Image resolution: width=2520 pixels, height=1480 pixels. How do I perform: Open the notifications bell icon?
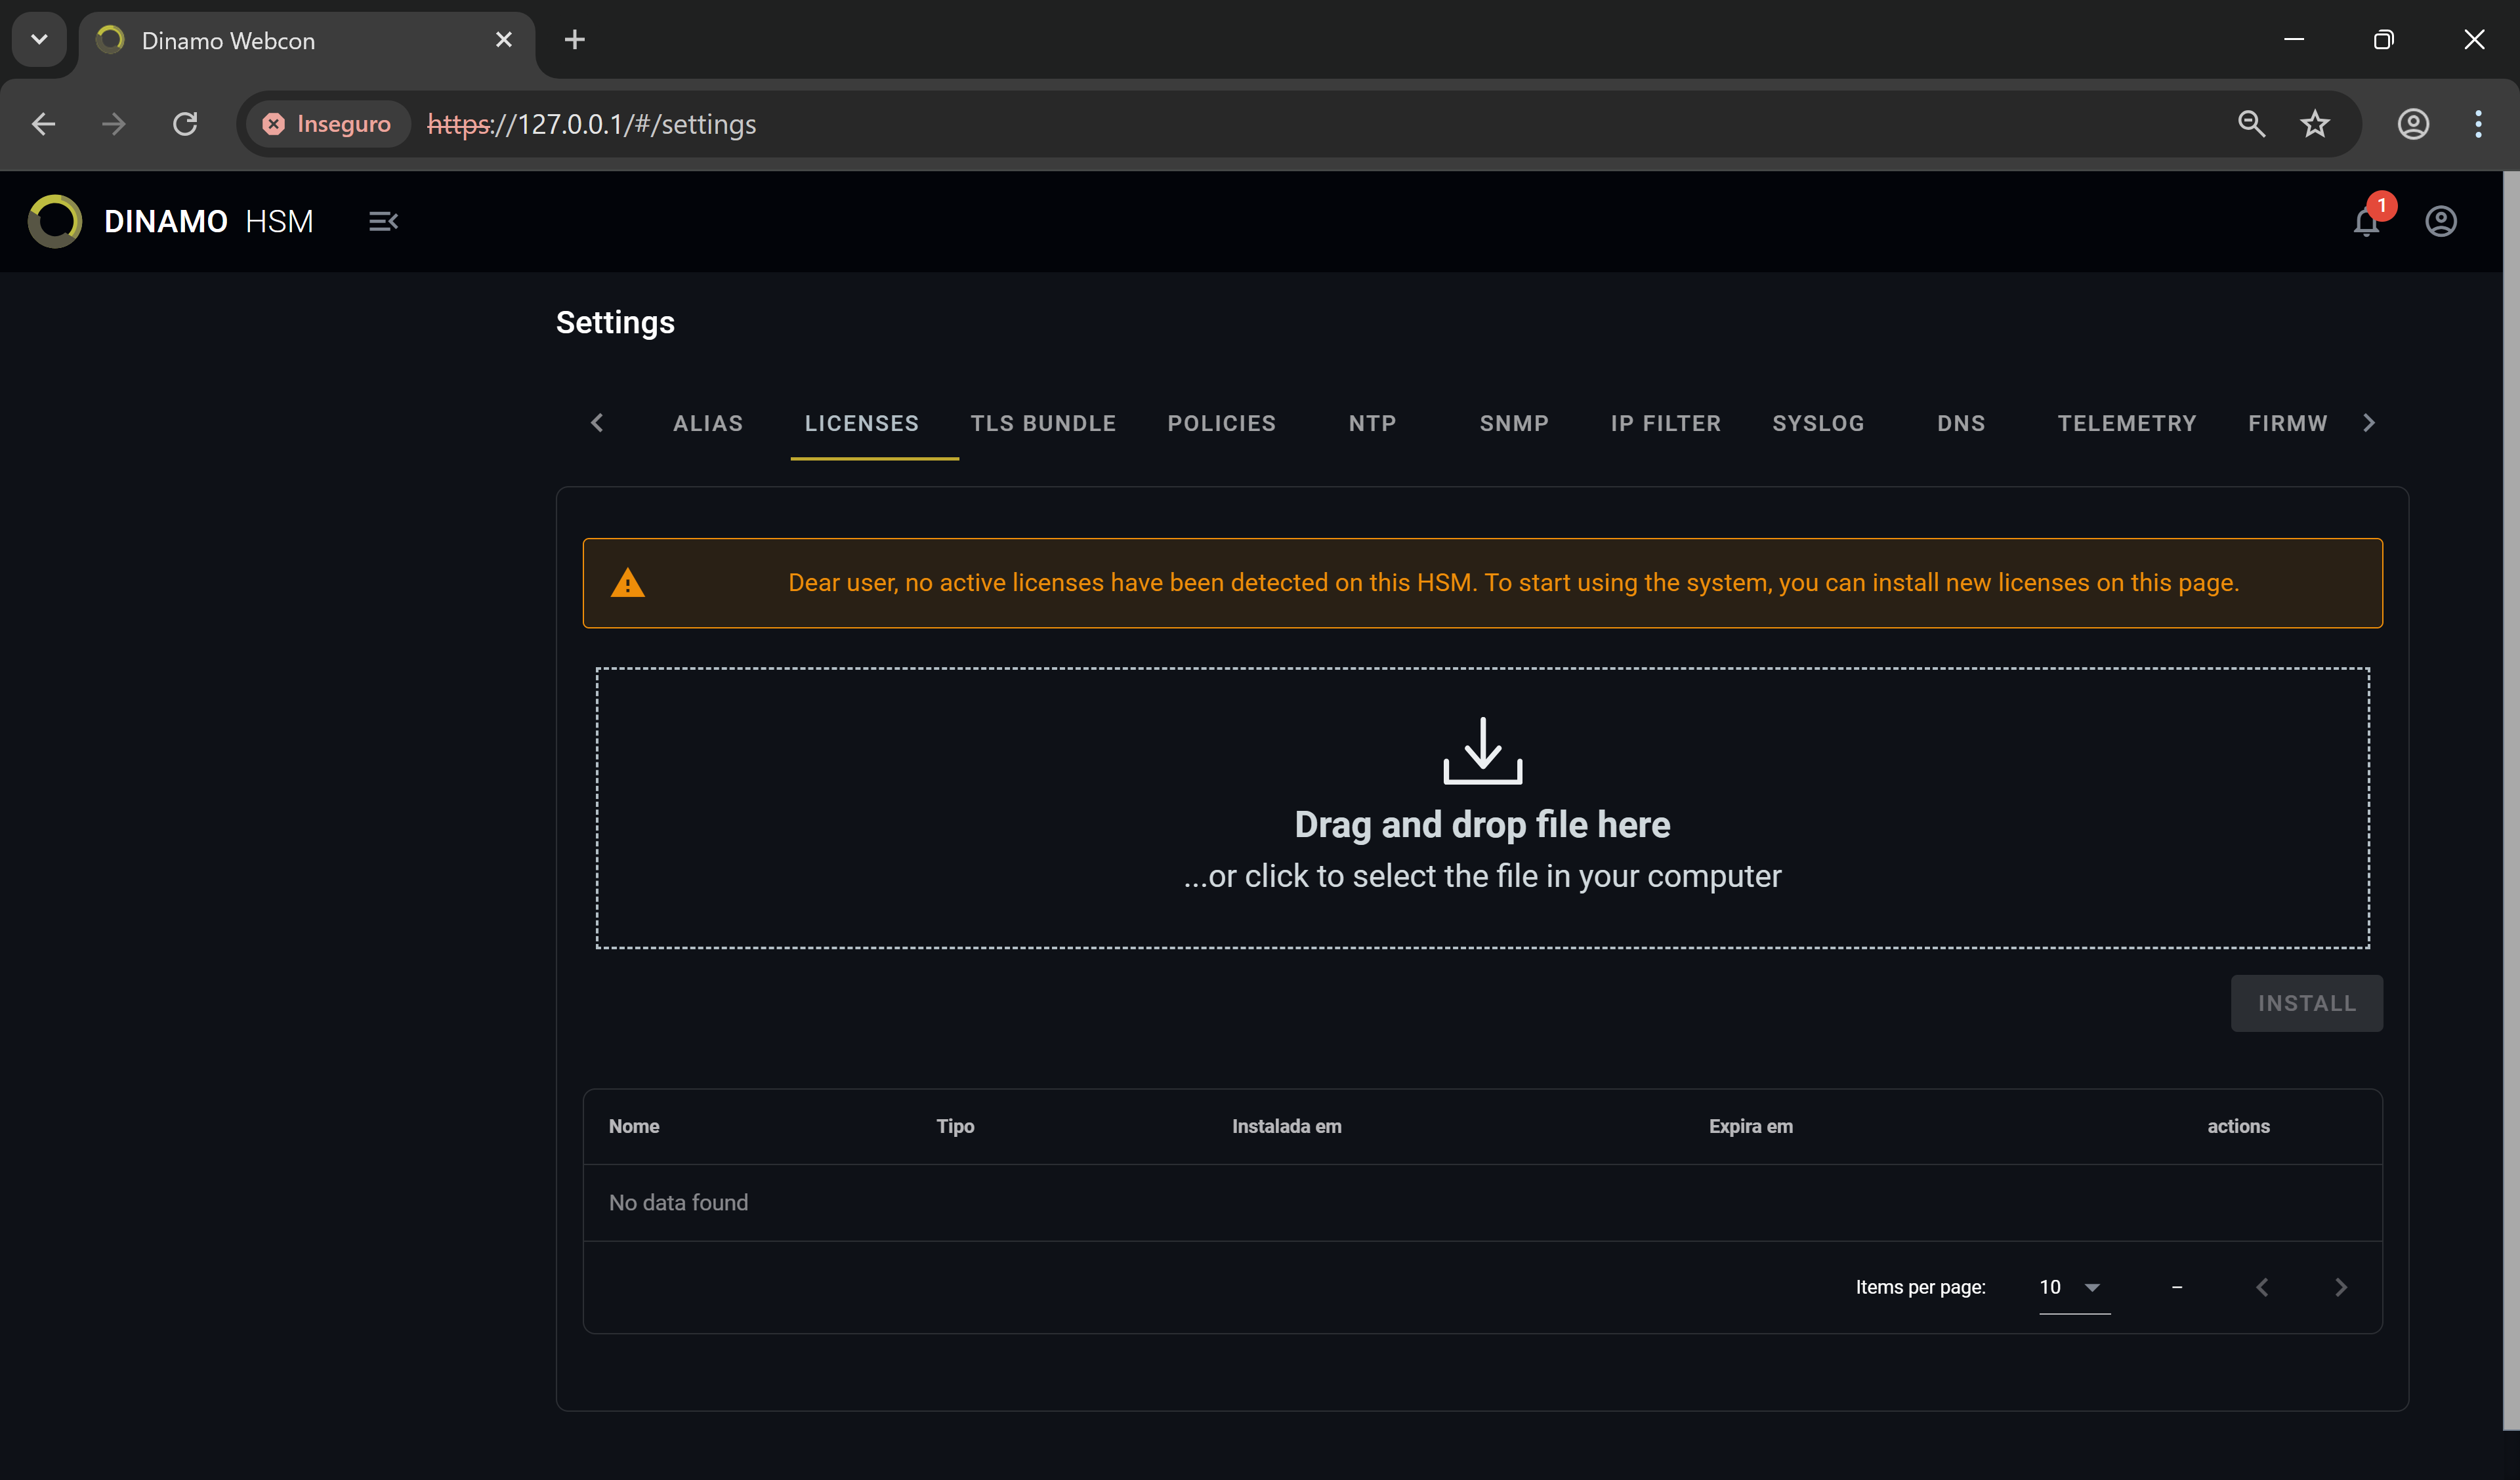point(2365,221)
